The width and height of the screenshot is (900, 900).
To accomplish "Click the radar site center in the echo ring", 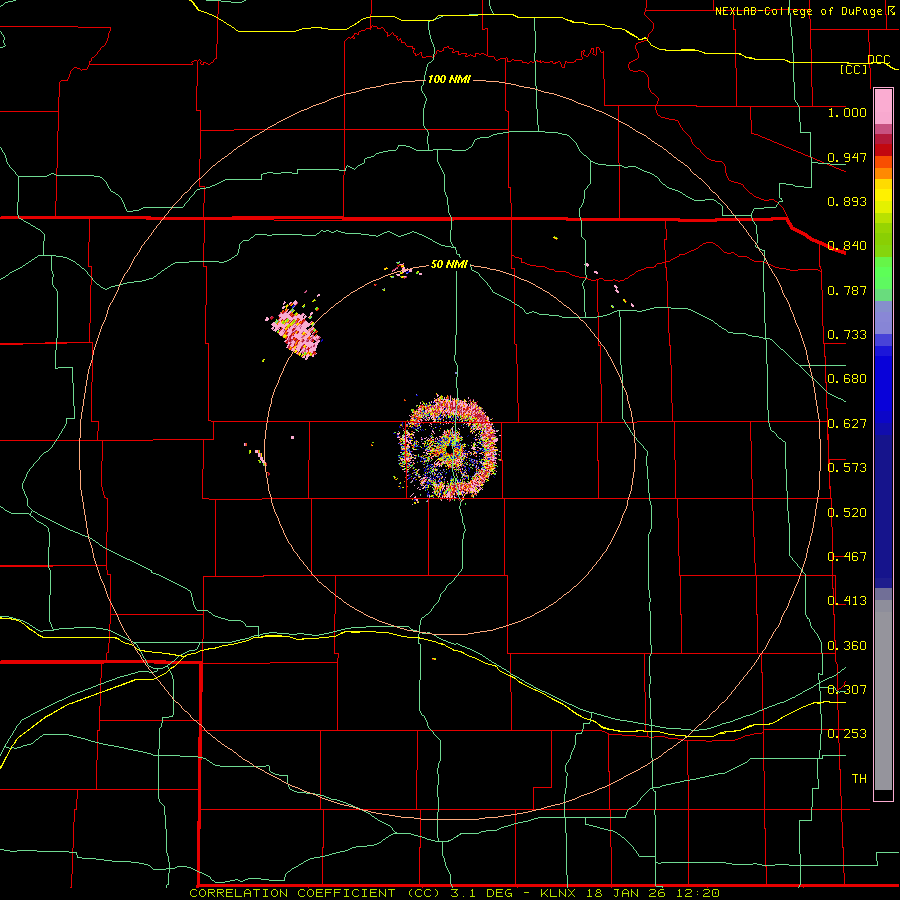I will coord(451,451).
